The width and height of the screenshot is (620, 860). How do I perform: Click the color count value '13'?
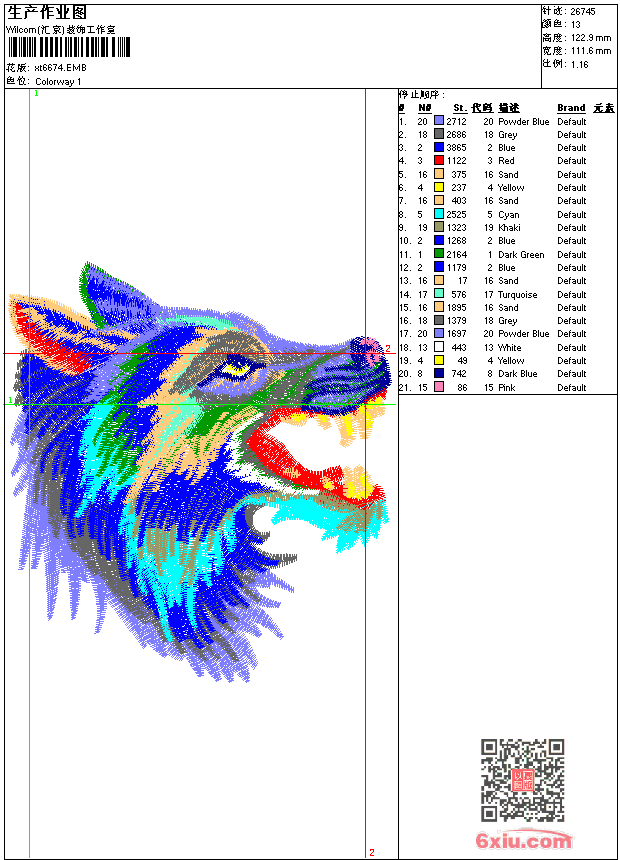576,25
